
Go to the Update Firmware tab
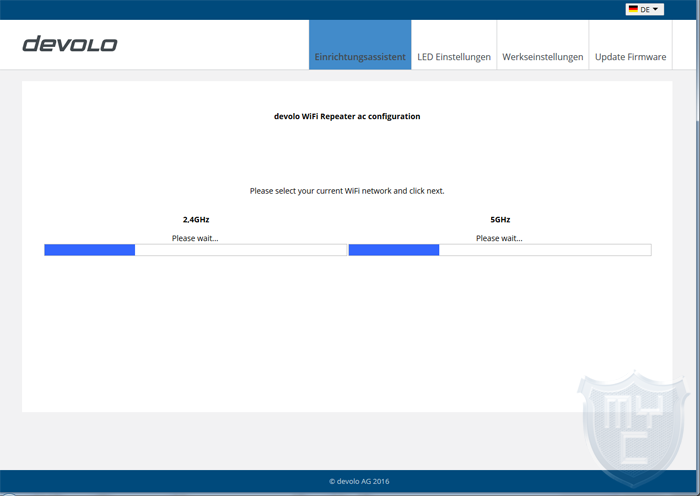[630, 45]
